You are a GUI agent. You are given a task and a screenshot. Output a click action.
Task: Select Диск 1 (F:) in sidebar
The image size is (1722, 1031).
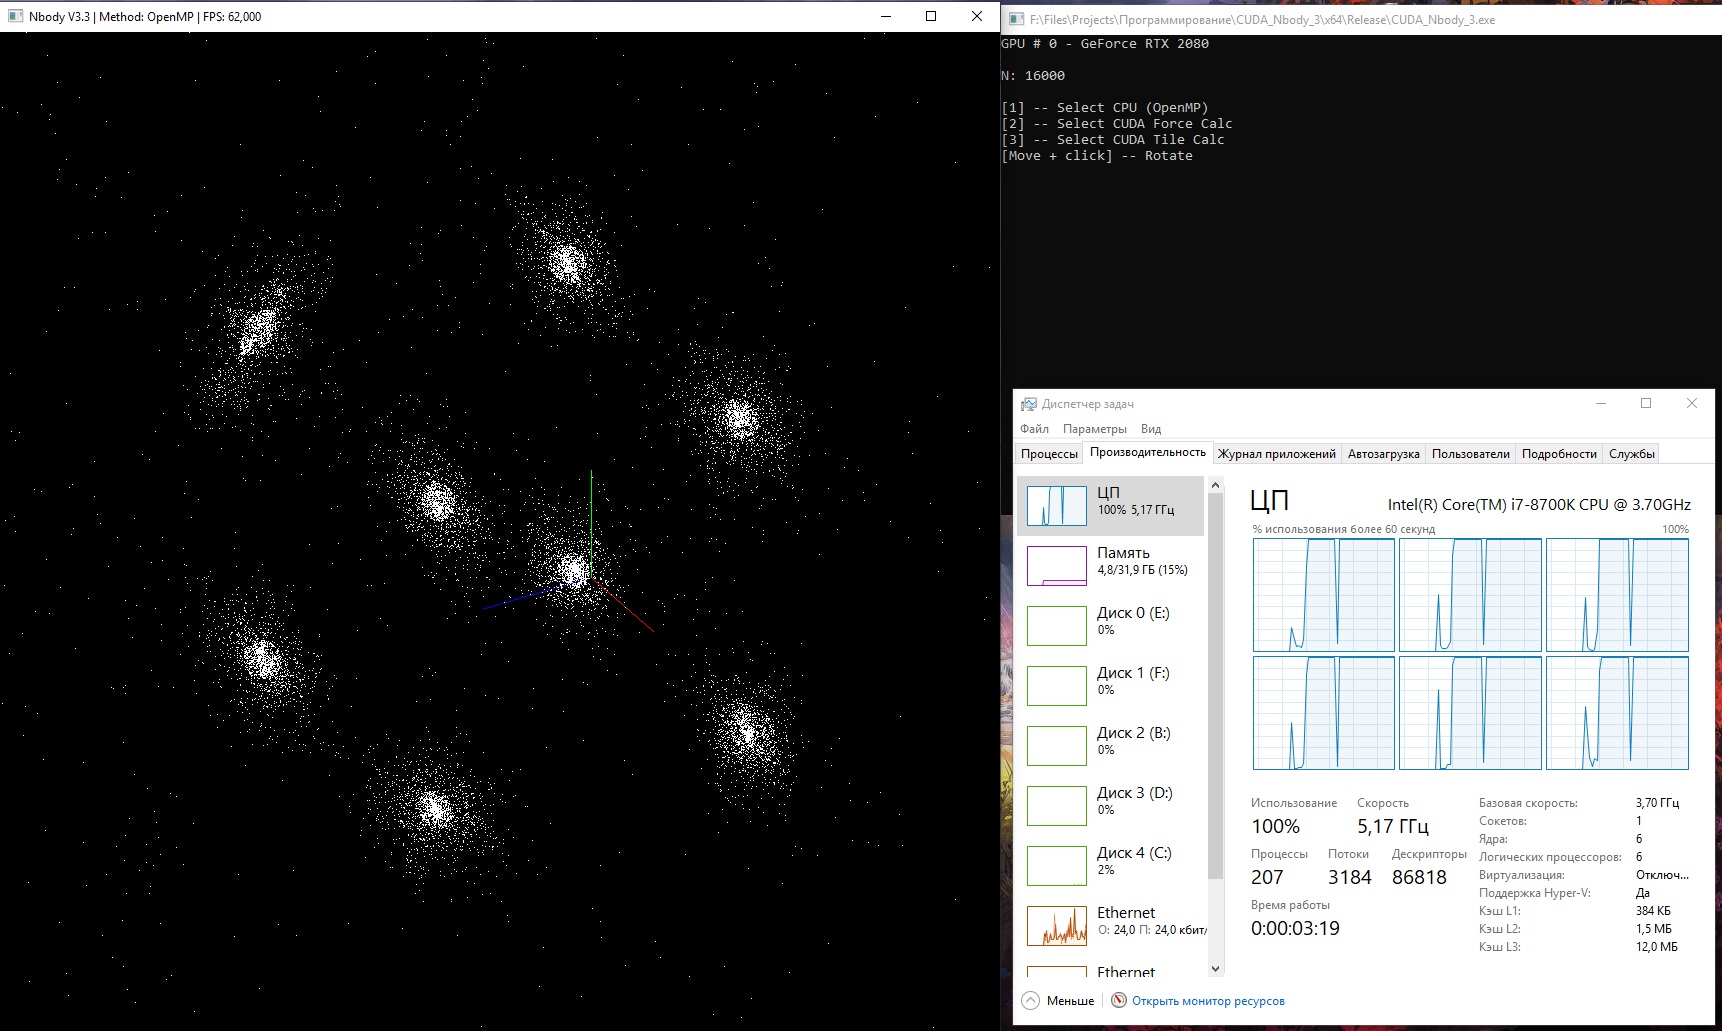point(1110,685)
